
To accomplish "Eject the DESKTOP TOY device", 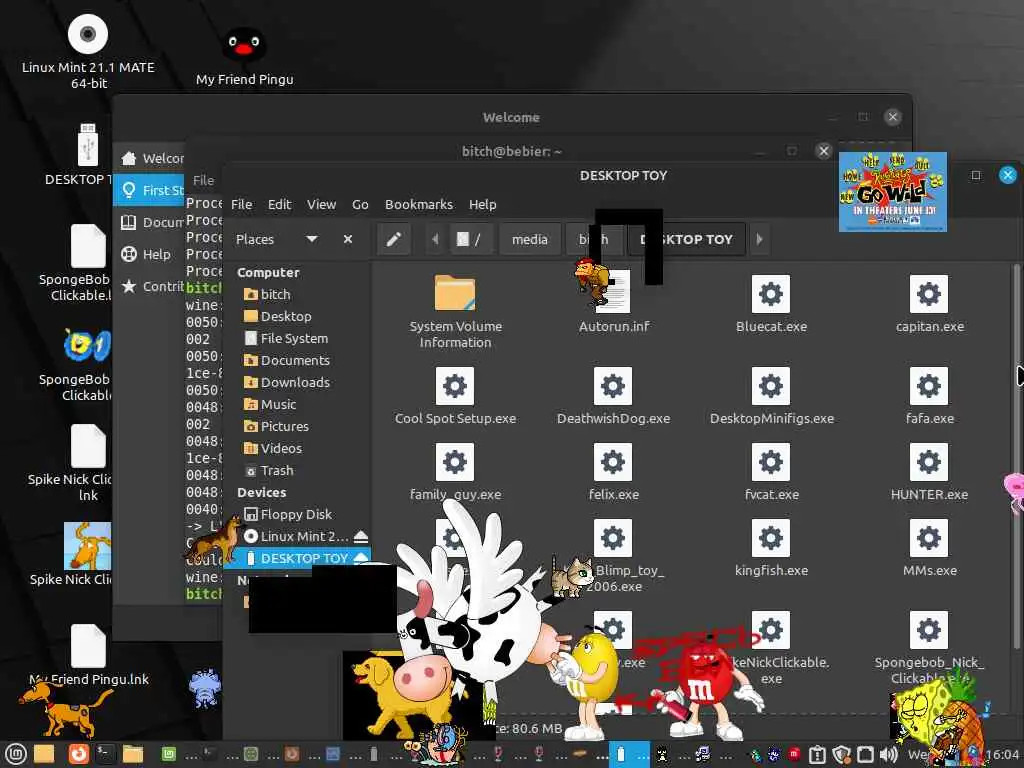I will pyautogui.click(x=360, y=558).
